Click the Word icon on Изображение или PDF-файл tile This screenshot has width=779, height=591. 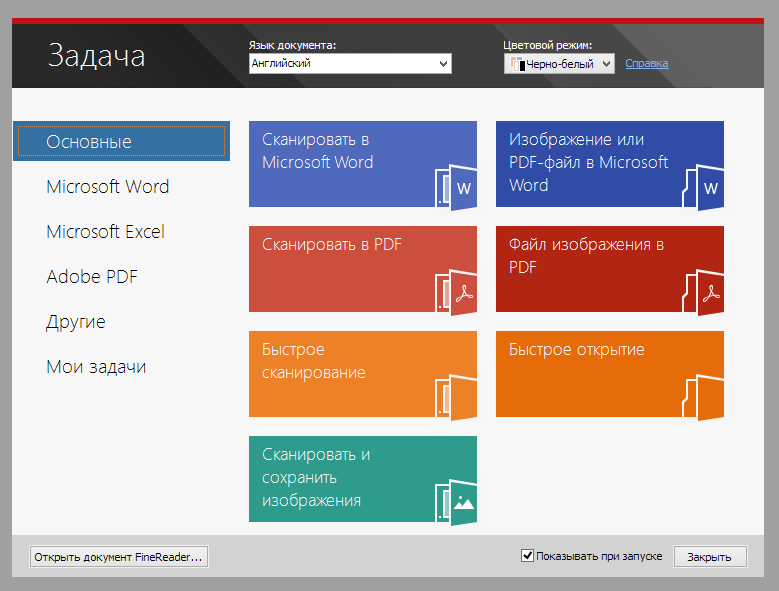pos(703,187)
